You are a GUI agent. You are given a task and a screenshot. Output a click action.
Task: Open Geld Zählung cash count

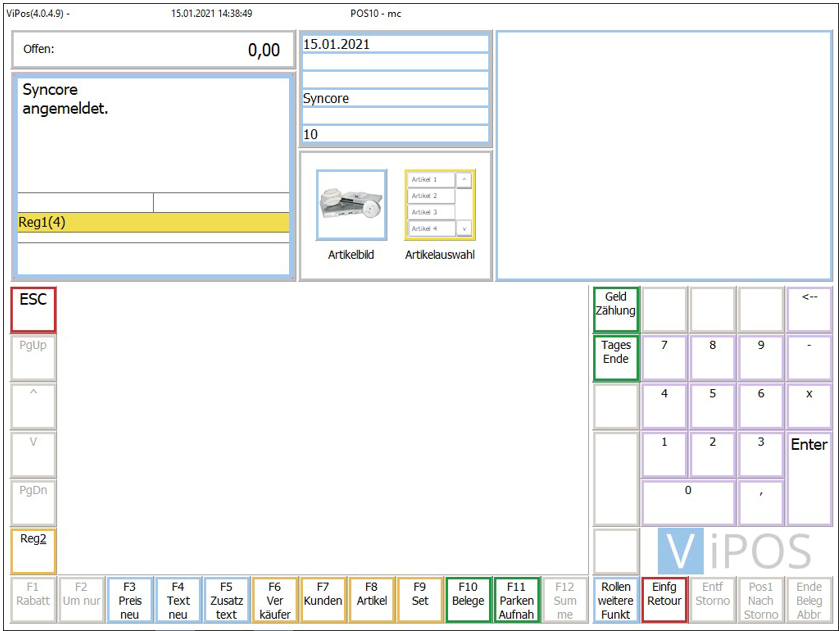click(x=616, y=309)
